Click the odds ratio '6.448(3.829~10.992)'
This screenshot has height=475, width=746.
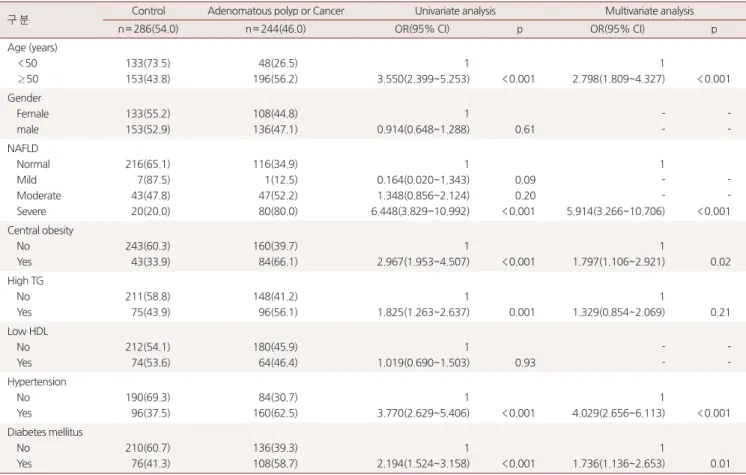point(421,211)
